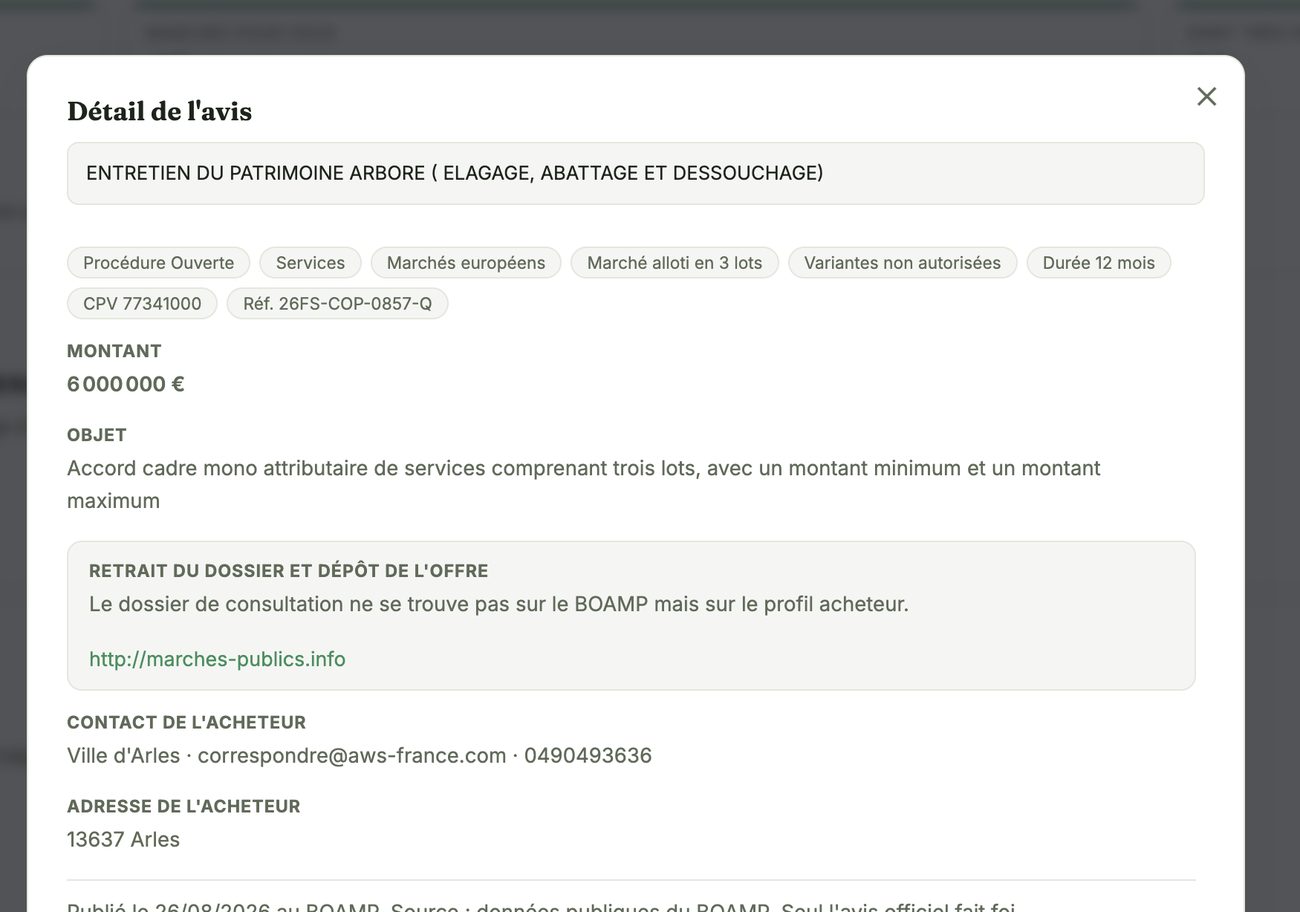The image size is (1300, 912).
Task: Click the Services tag
Action: pos(310,263)
